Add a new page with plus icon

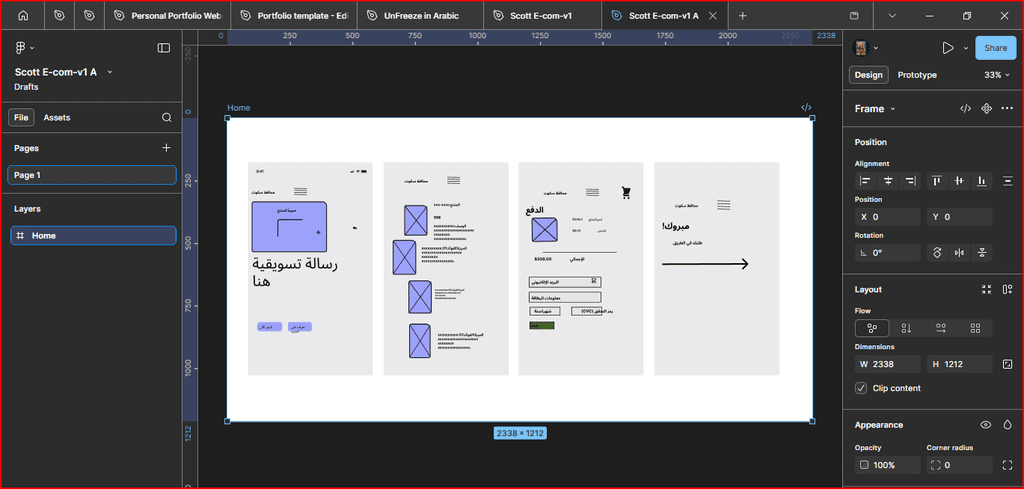[167, 148]
